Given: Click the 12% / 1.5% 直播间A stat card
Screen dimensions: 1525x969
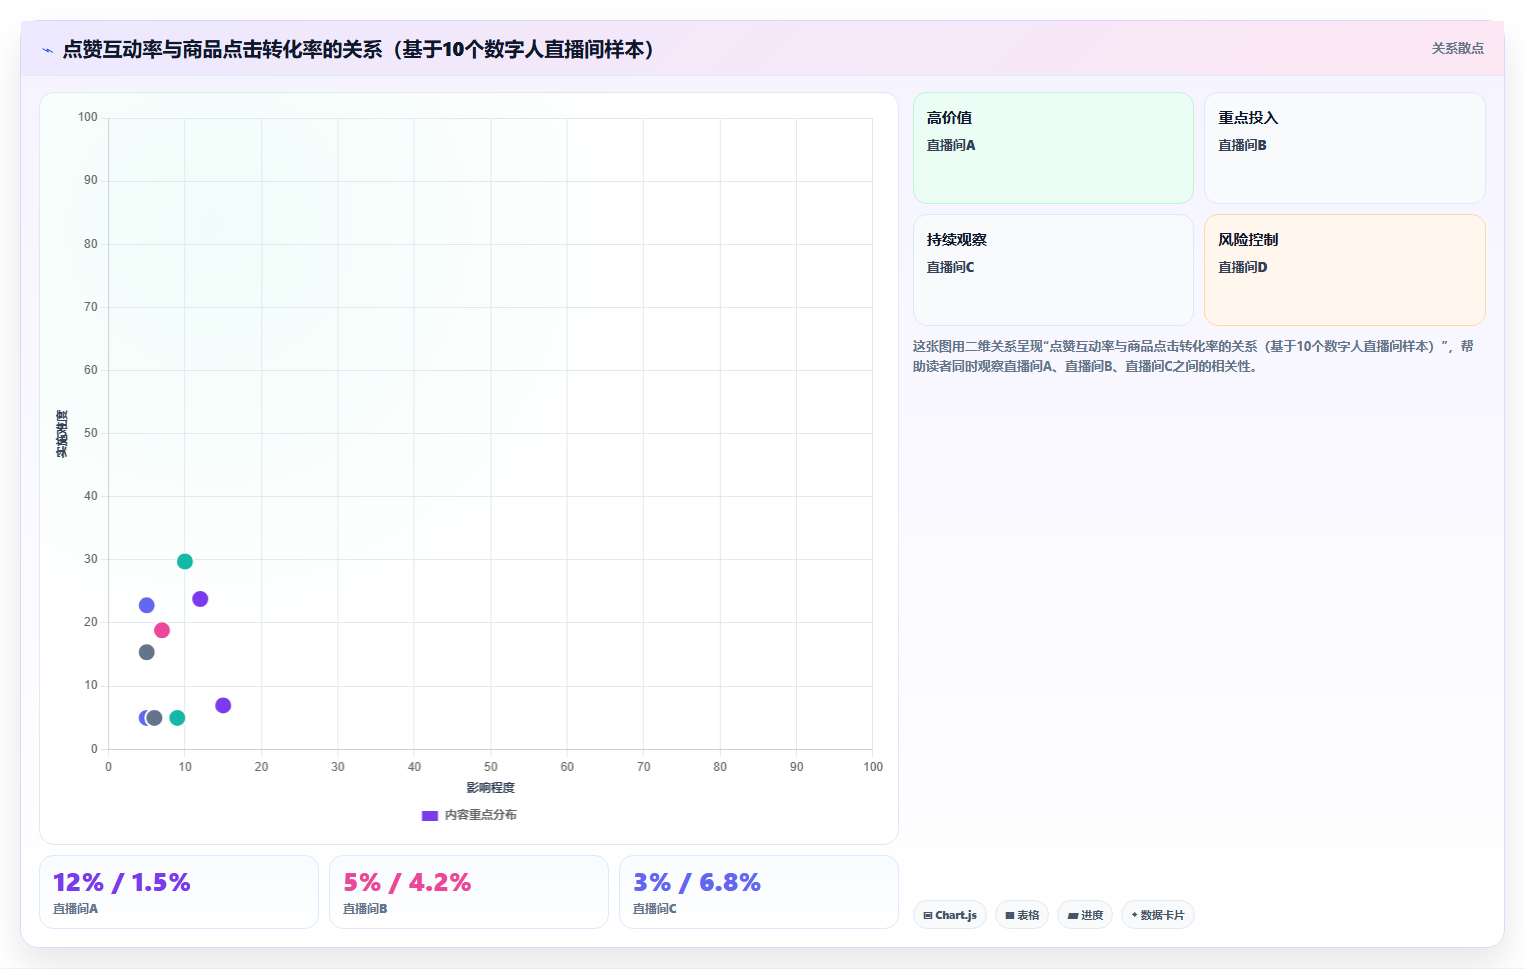Looking at the screenshot, I should (x=179, y=892).
